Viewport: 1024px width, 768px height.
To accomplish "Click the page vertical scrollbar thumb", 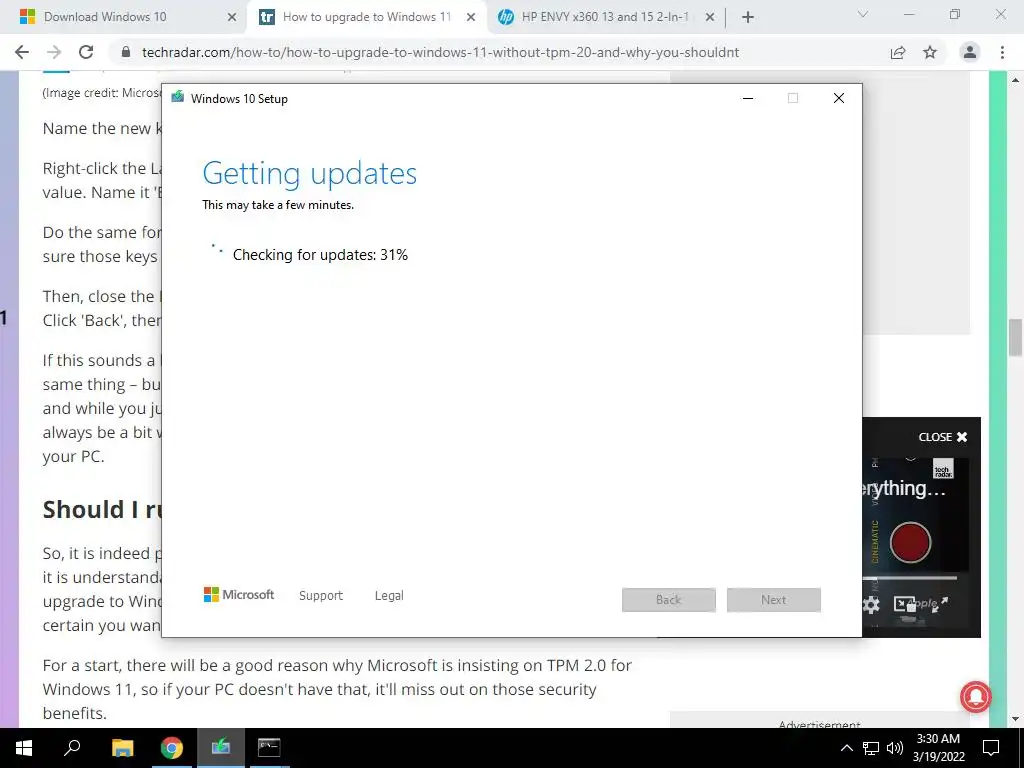I will pyautogui.click(x=1015, y=337).
